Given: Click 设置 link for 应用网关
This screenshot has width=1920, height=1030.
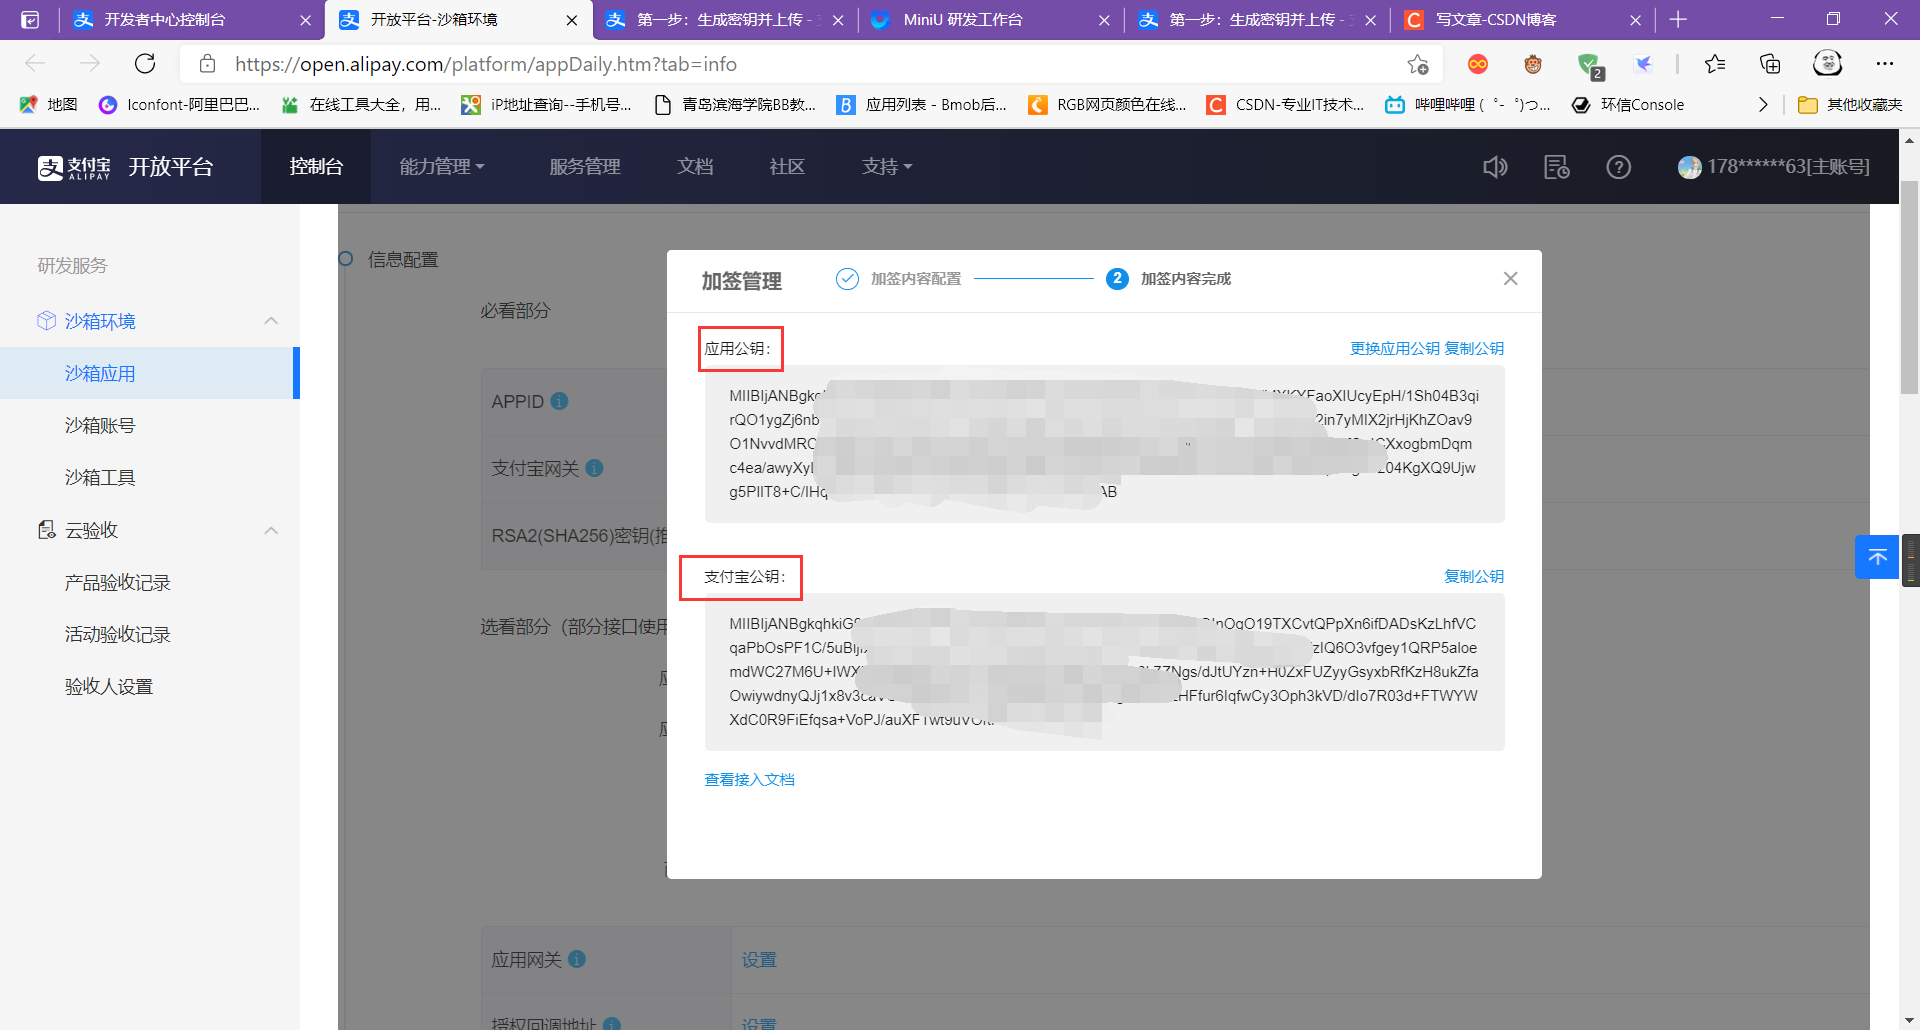Looking at the screenshot, I should click(759, 959).
